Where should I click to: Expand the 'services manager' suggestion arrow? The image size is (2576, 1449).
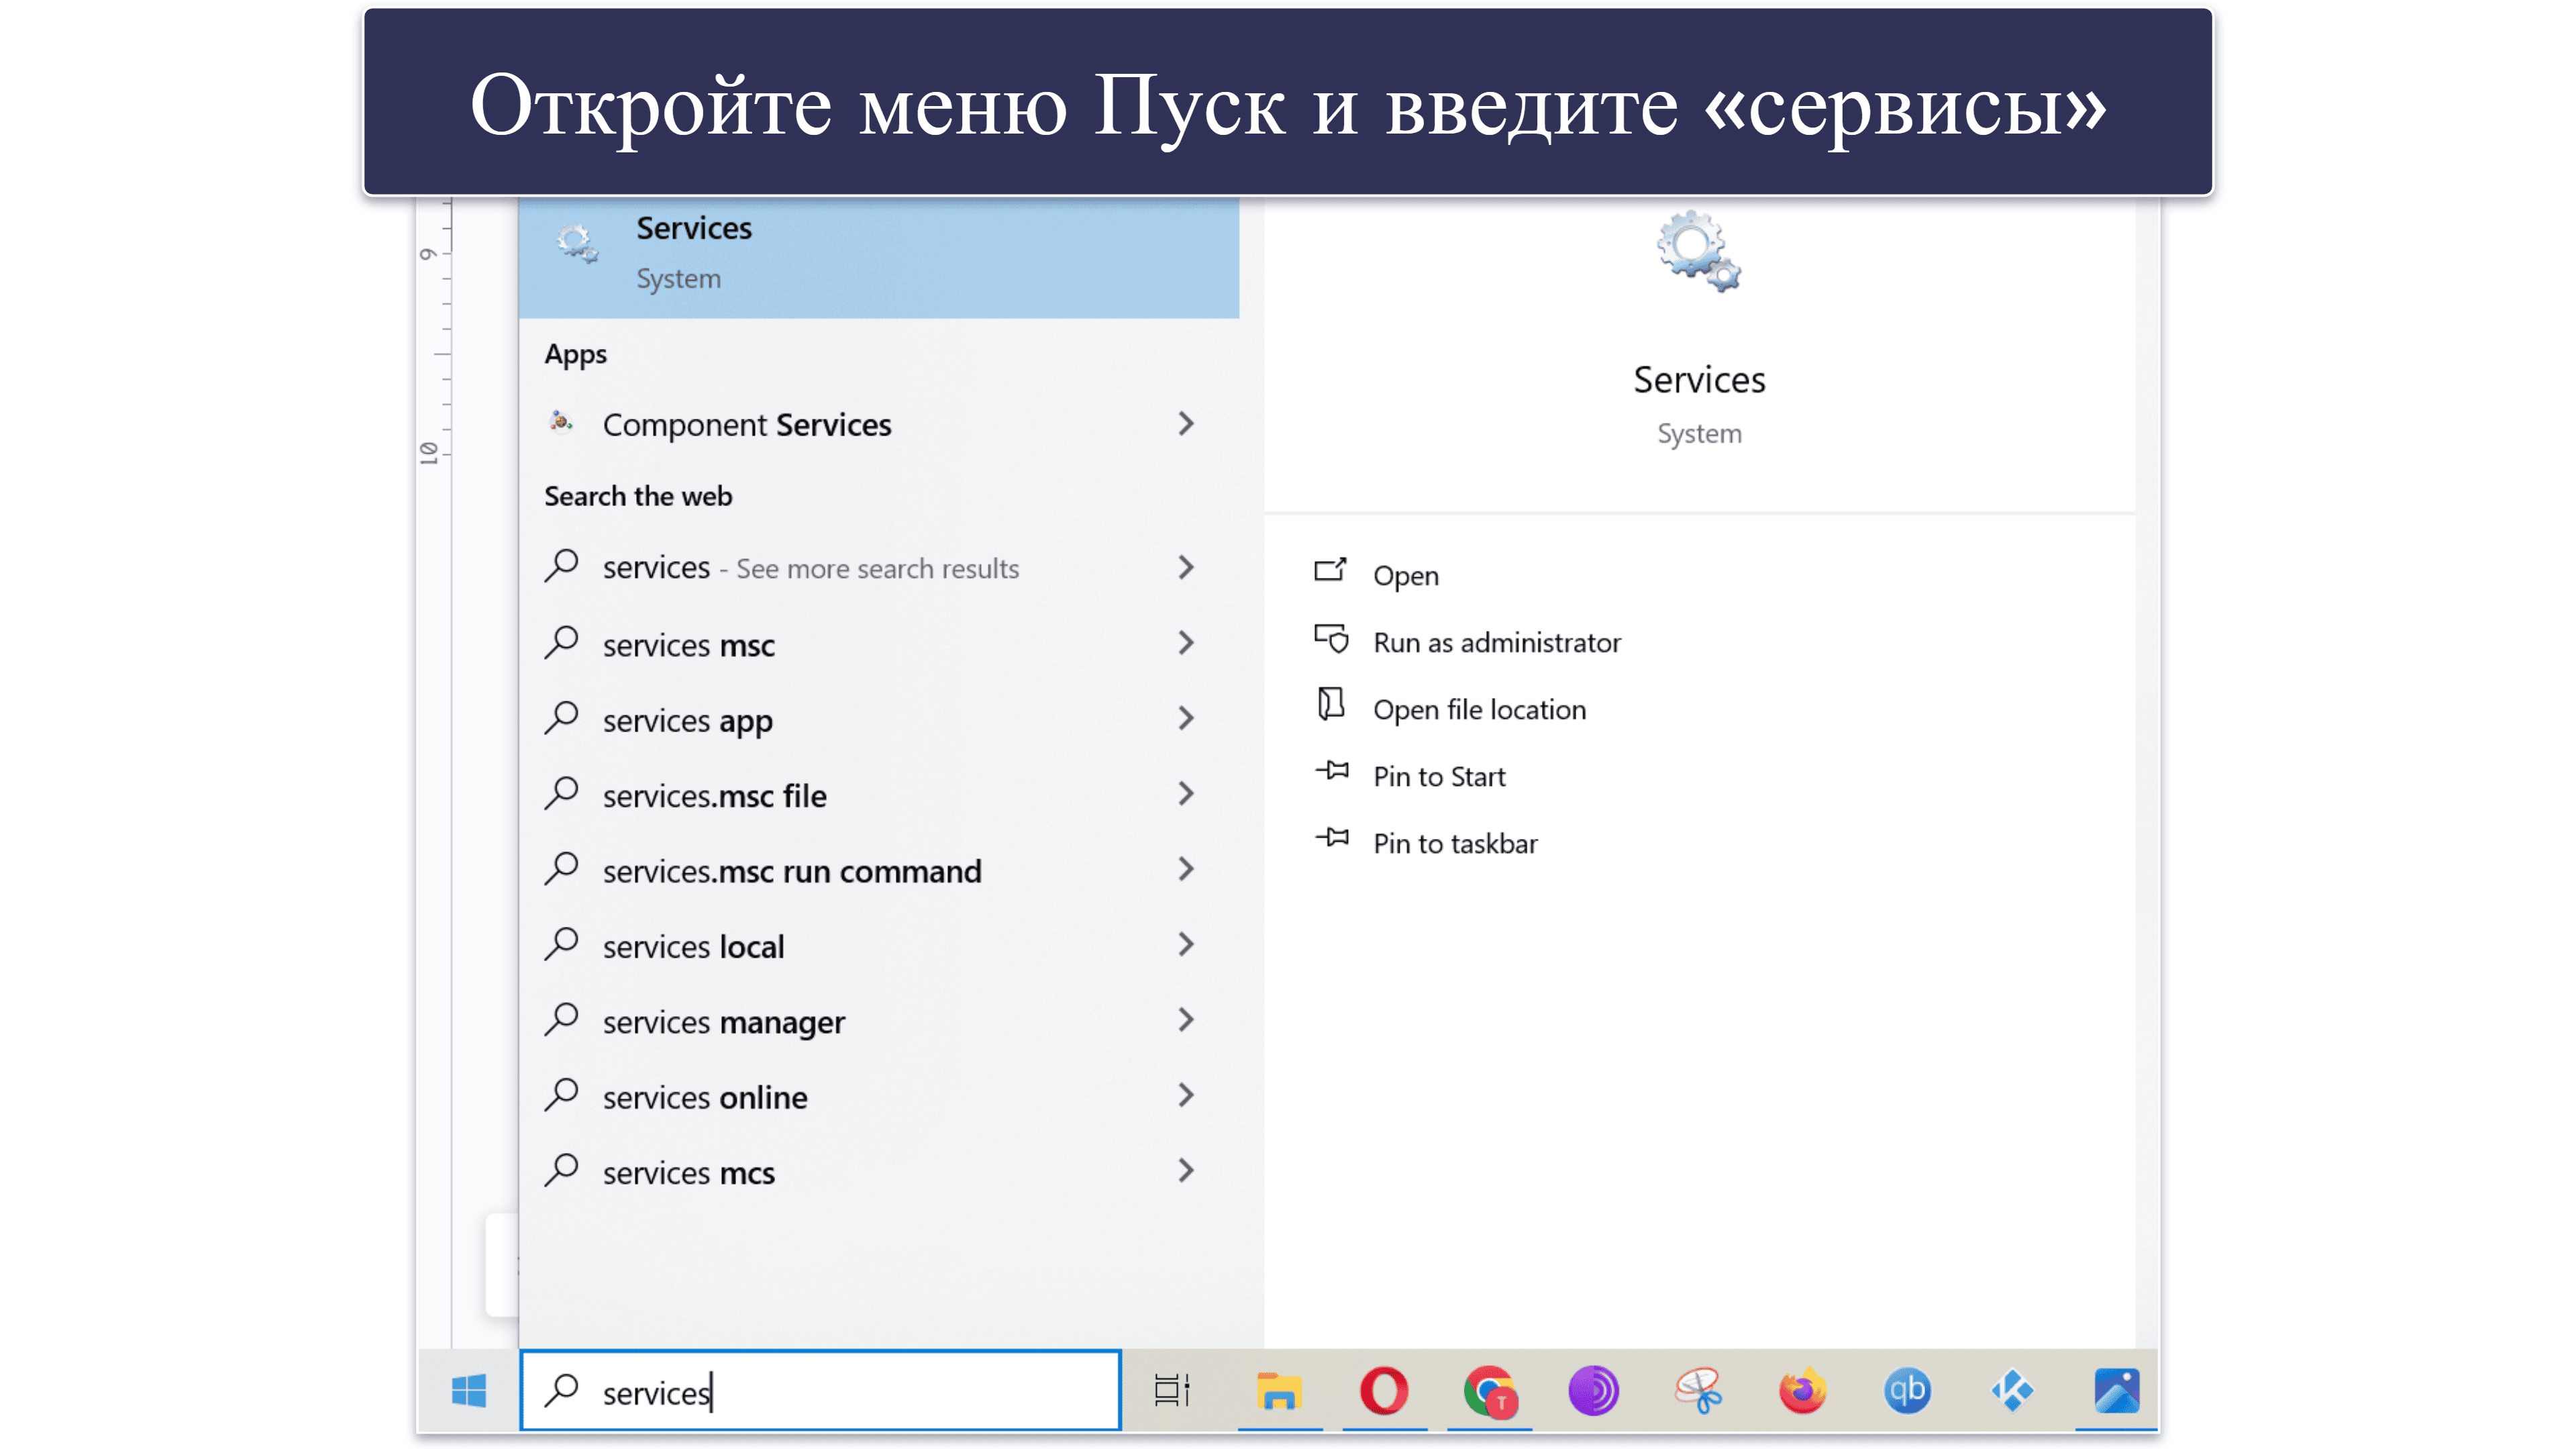(1186, 1021)
